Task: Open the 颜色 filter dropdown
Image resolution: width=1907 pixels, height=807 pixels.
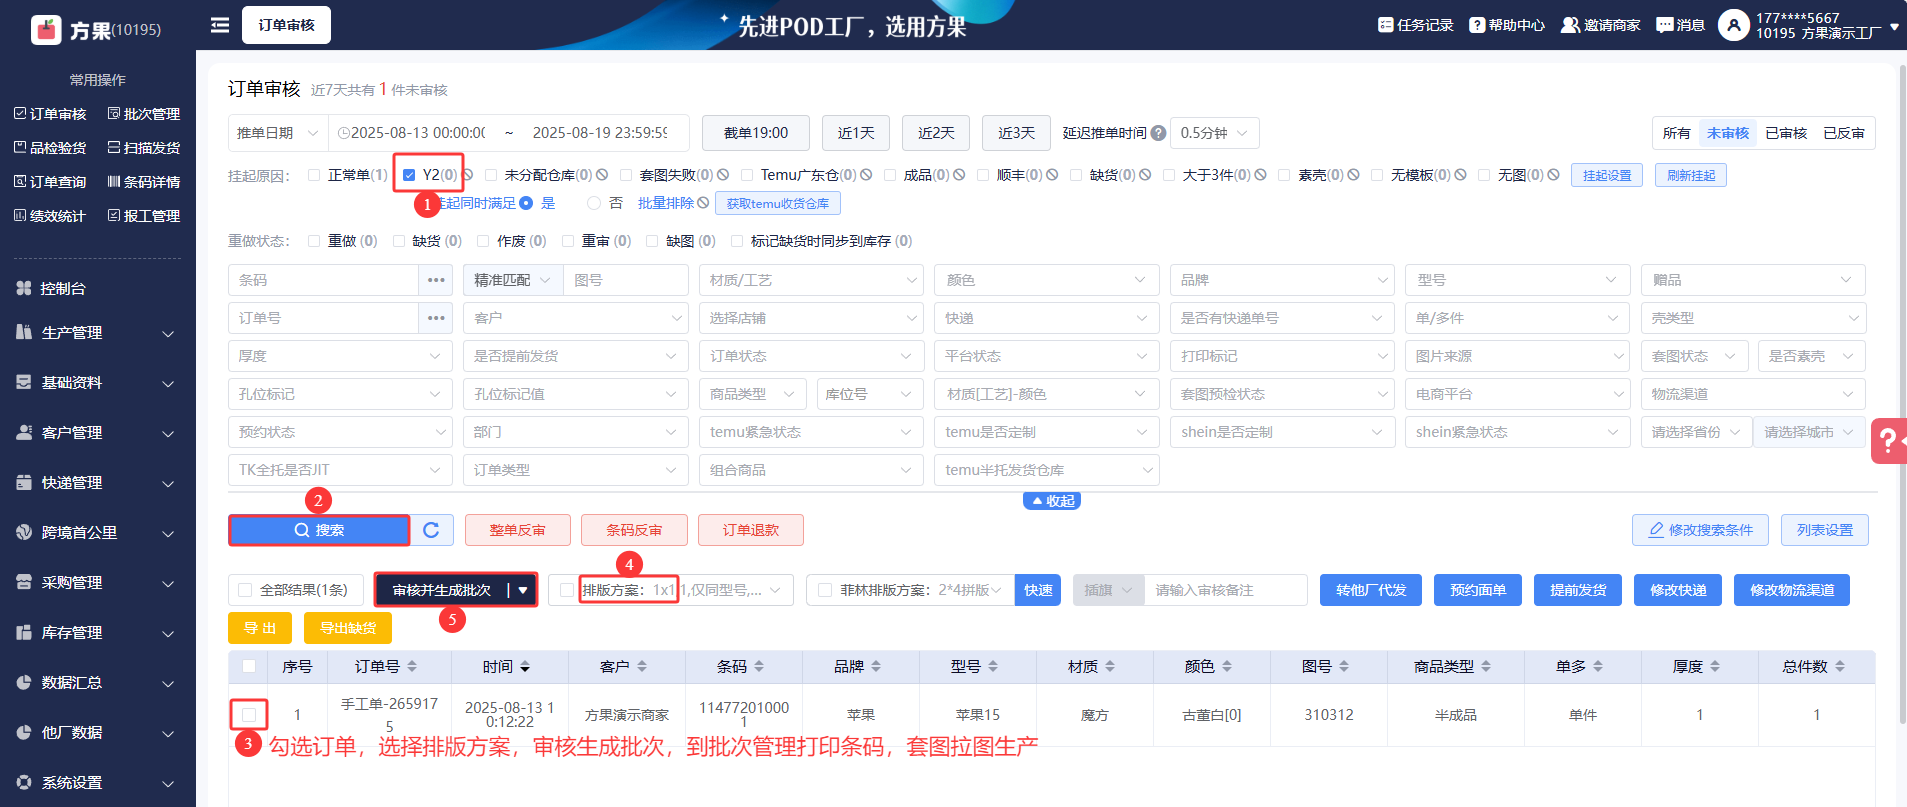Action: [1047, 280]
